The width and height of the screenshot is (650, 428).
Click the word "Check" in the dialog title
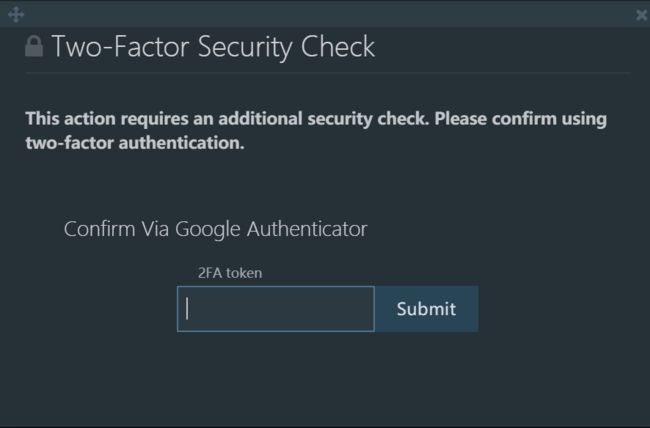point(338,46)
